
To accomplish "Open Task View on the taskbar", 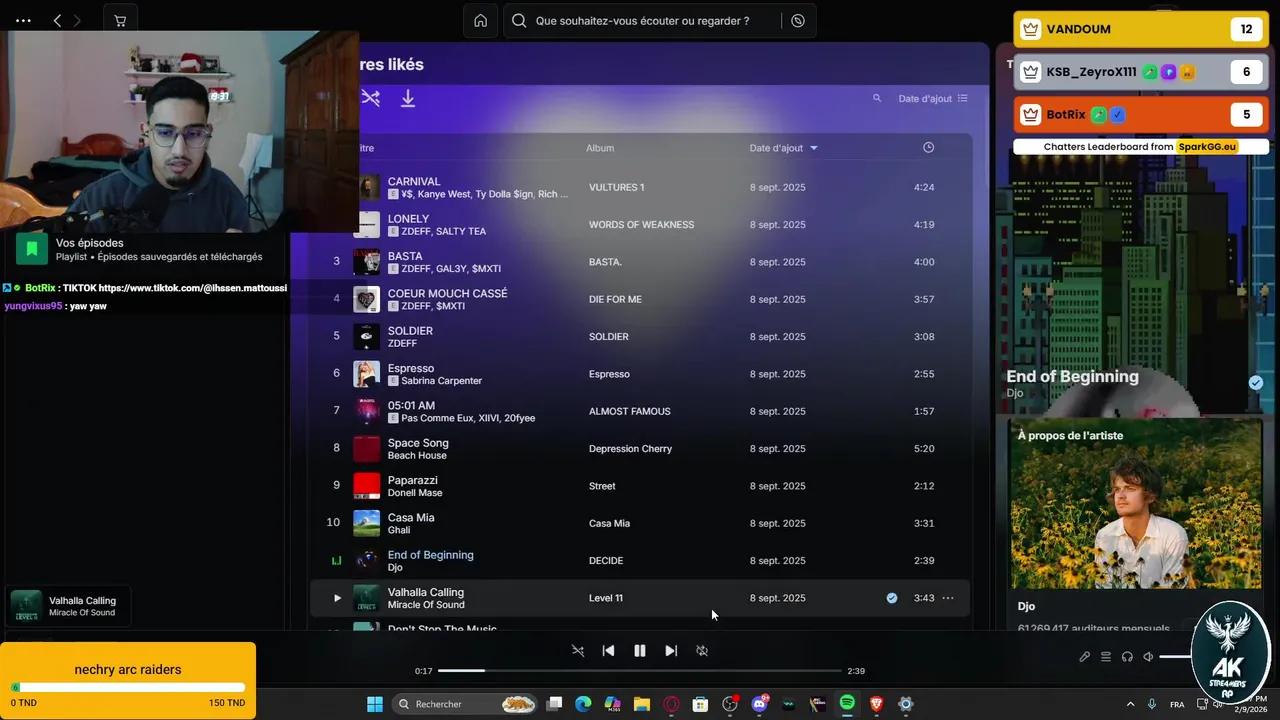I will 555,704.
